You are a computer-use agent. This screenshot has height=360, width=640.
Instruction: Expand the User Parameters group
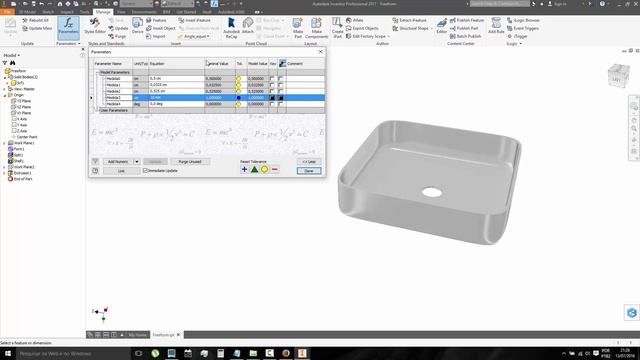[98, 110]
